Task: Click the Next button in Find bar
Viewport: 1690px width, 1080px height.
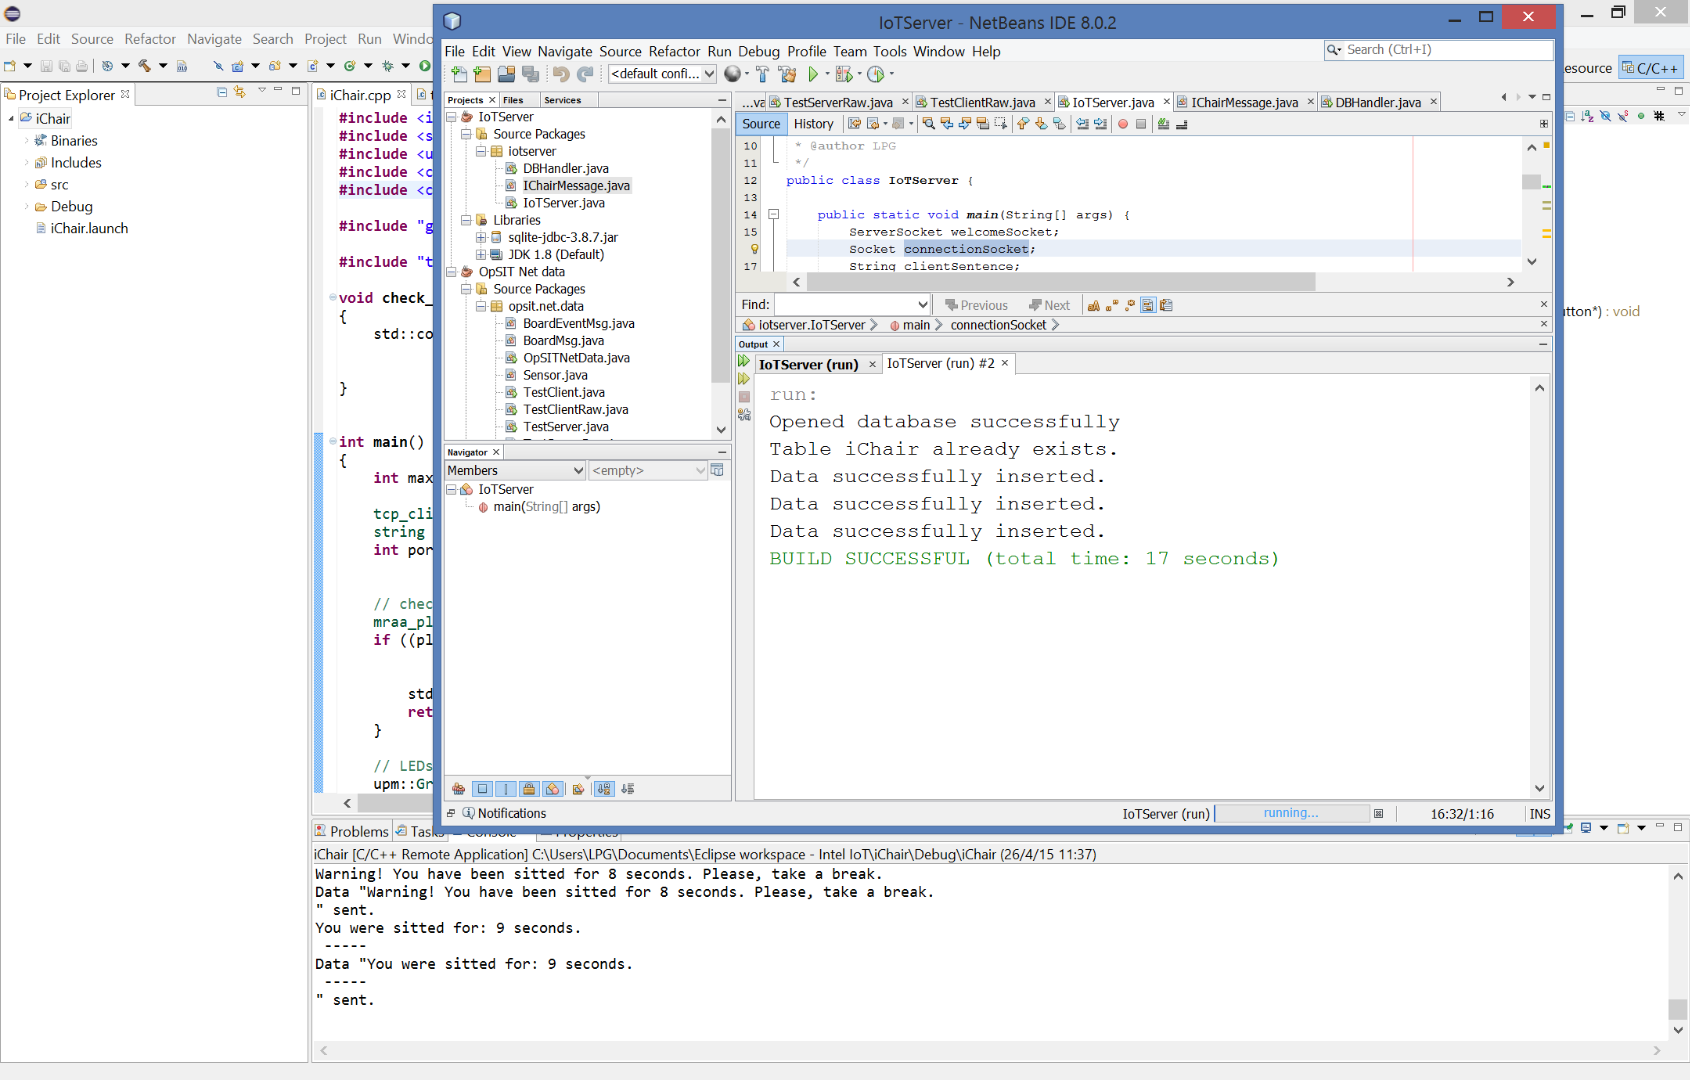Action: (x=1050, y=306)
